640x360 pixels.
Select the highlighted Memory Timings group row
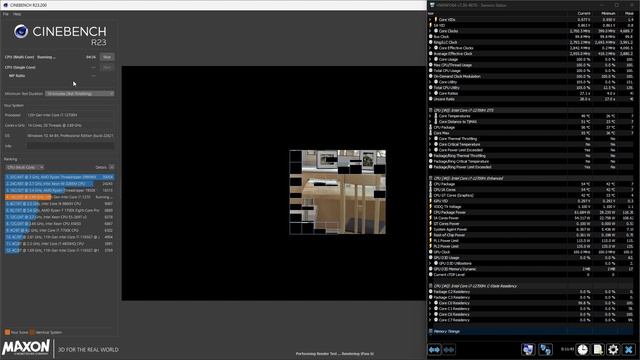531,331
